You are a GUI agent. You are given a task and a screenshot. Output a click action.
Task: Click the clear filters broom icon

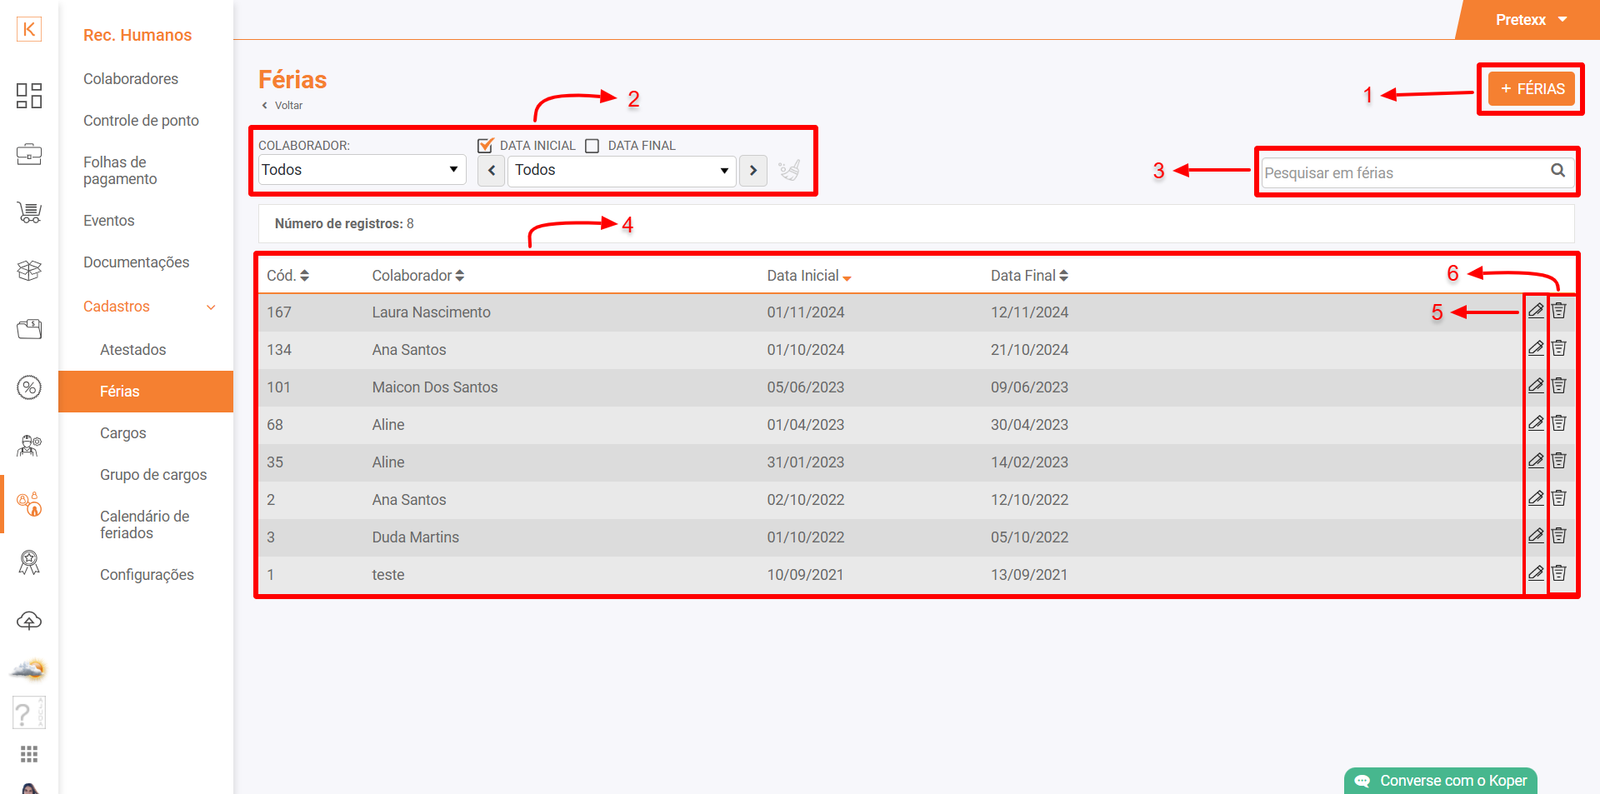[x=789, y=170]
